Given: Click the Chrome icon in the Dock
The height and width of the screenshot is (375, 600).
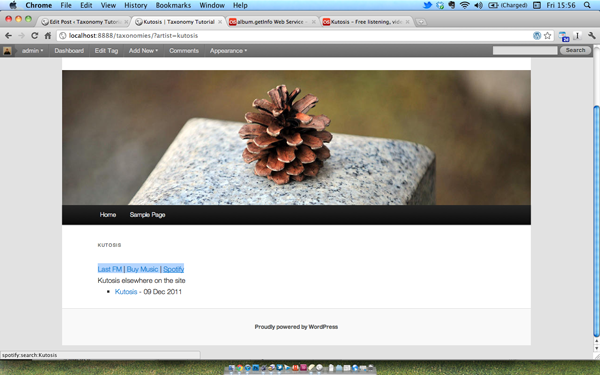Looking at the screenshot, I should (240, 368).
